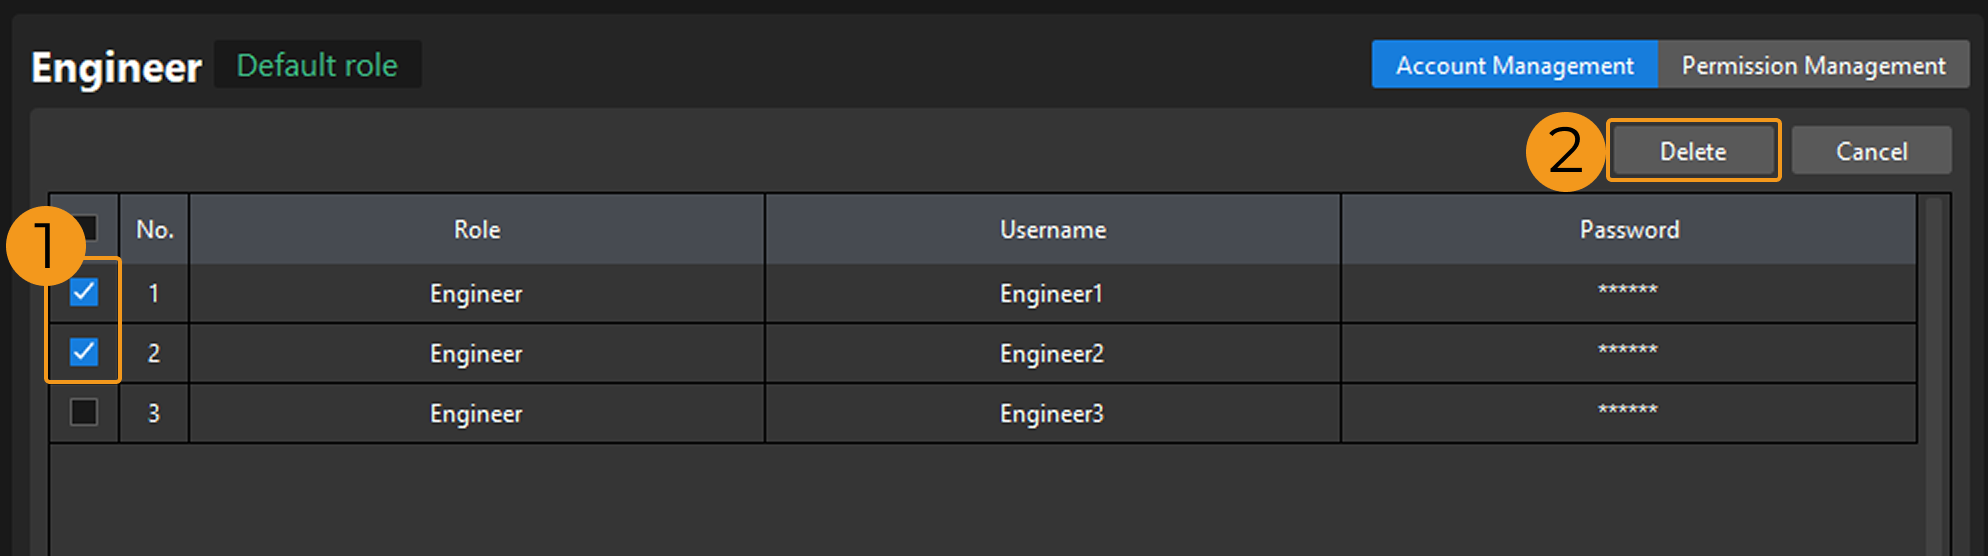The height and width of the screenshot is (556, 1988).
Task: Click the Default role label
Action: tap(317, 65)
